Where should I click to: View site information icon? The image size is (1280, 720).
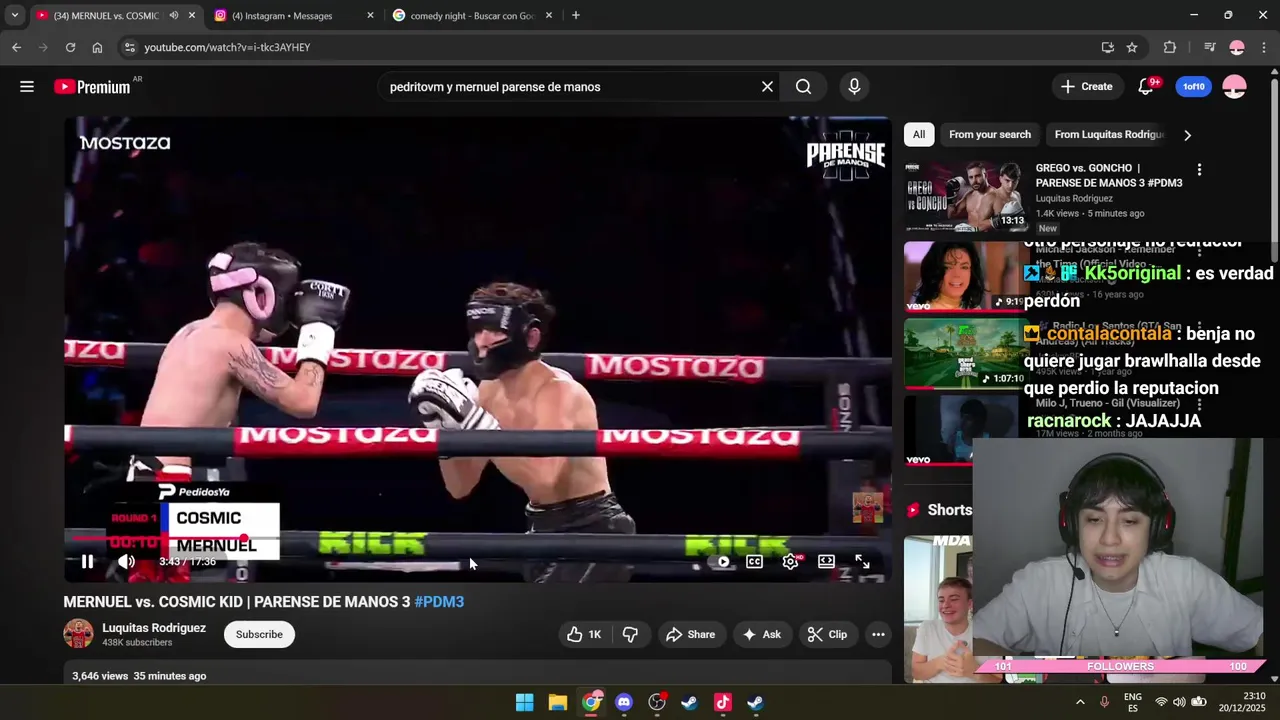(x=129, y=47)
